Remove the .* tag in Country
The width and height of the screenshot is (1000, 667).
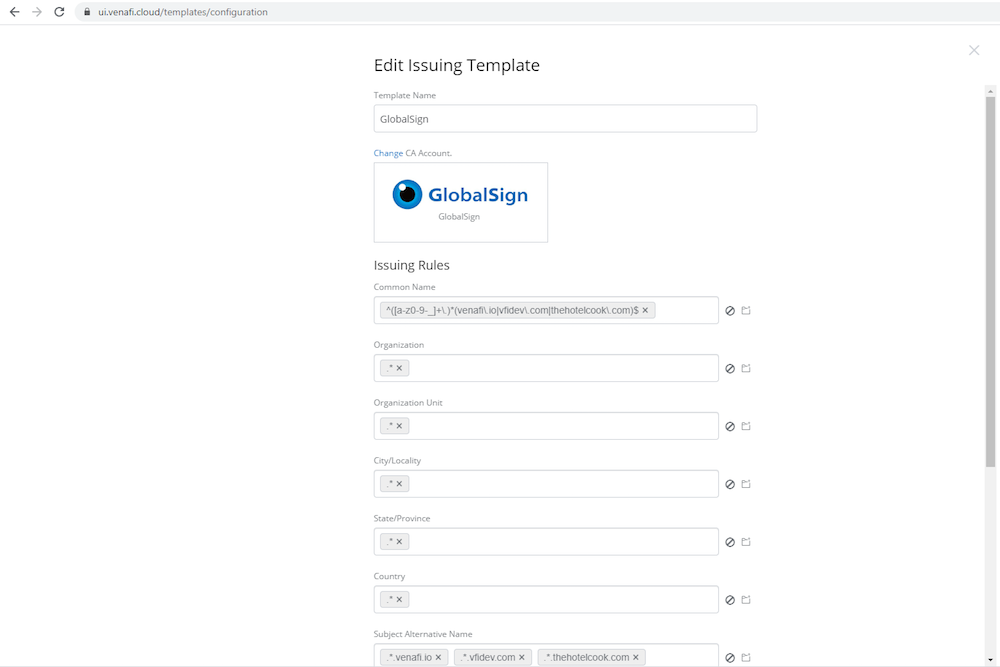point(399,599)
